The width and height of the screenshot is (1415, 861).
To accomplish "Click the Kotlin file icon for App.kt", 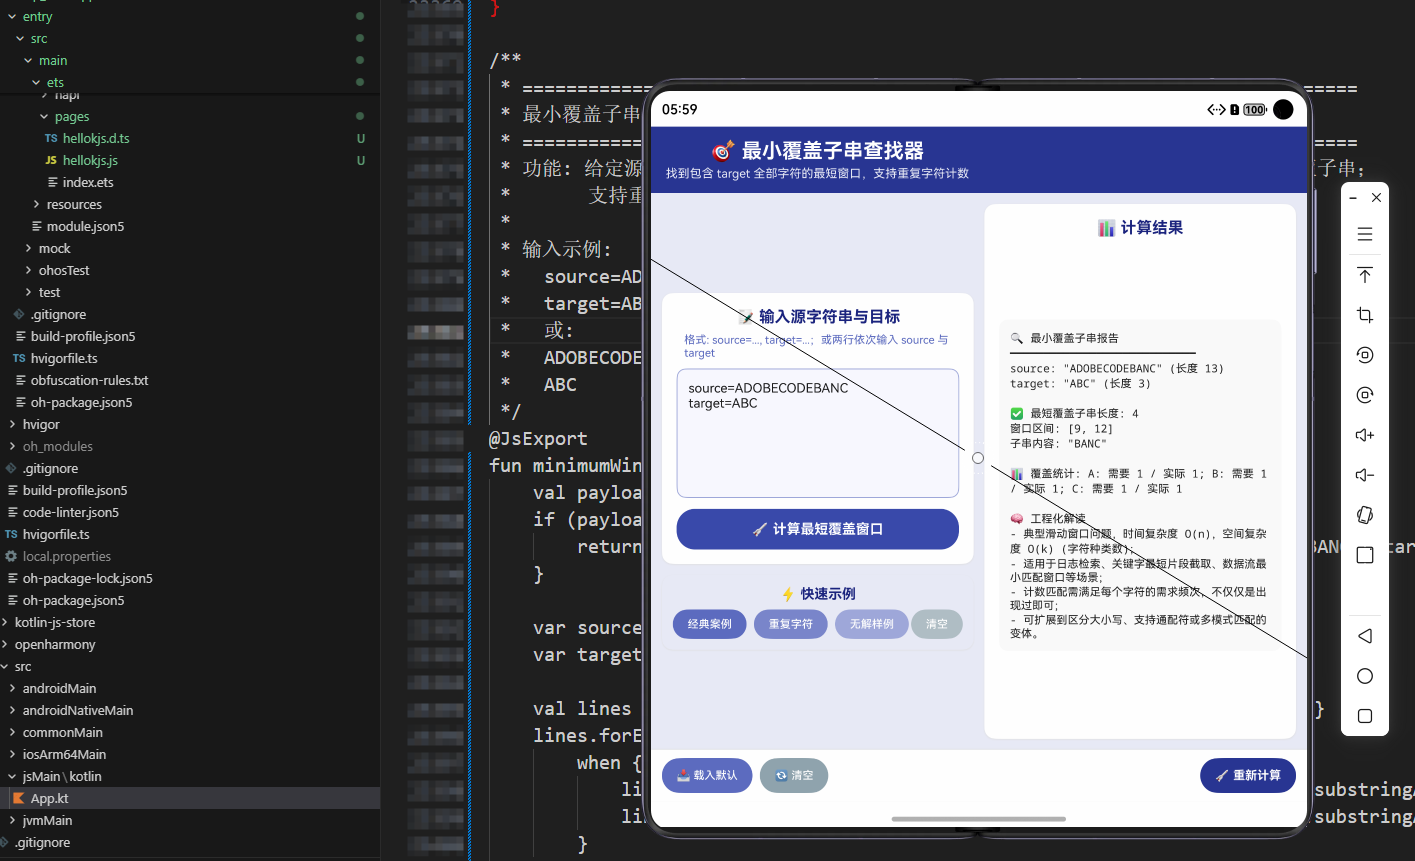I will point(18,798).
